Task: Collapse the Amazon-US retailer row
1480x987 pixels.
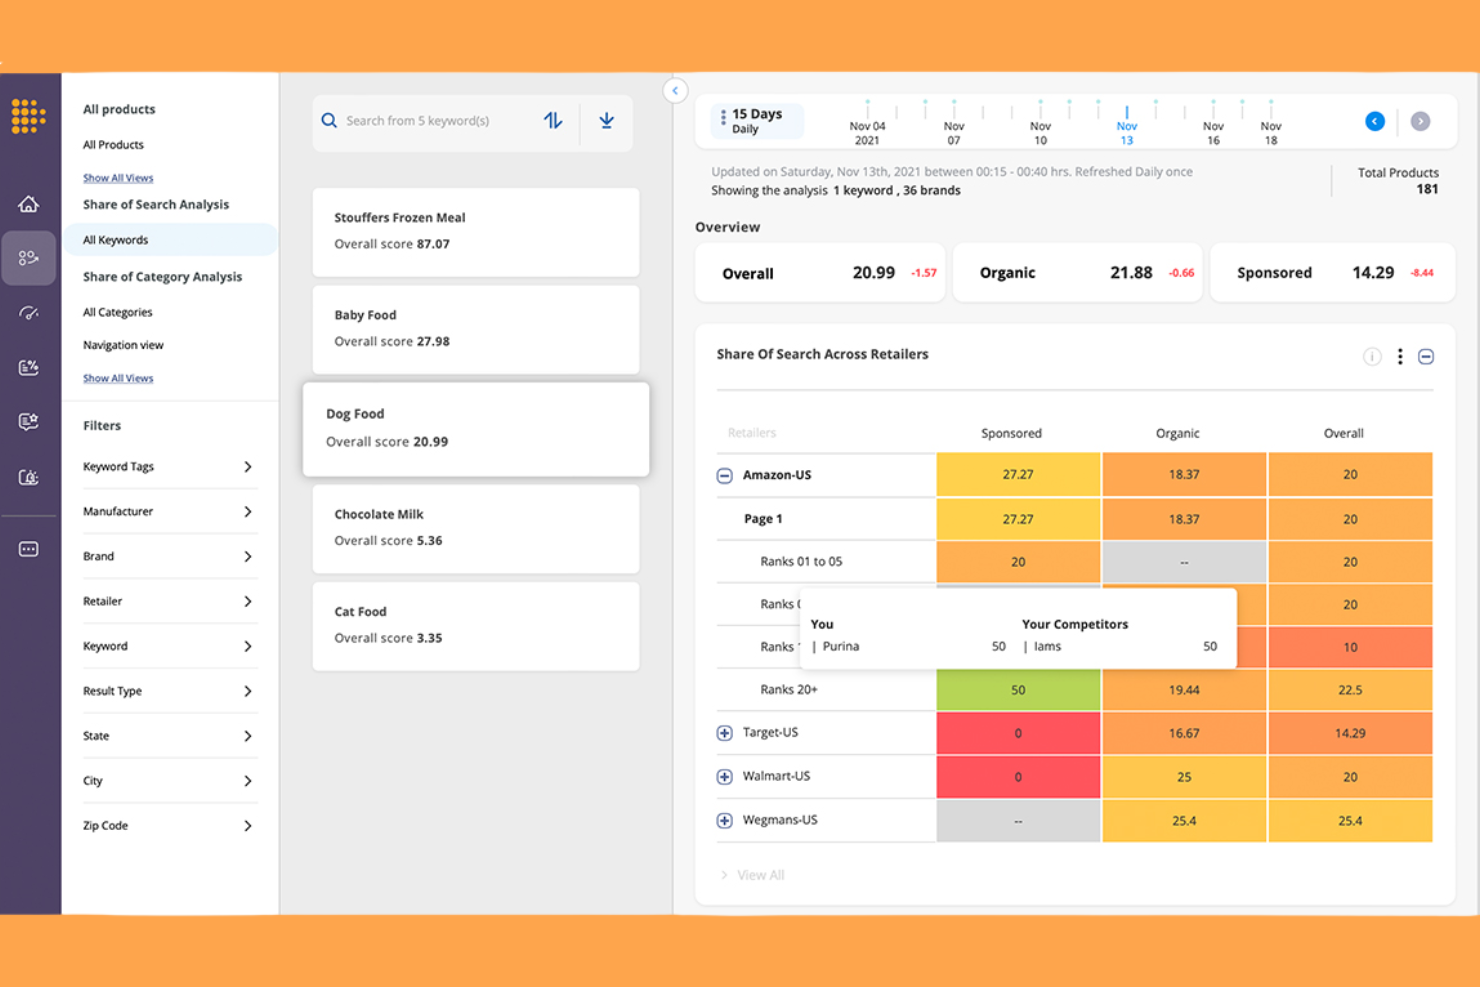Action: tap(723, 475)
